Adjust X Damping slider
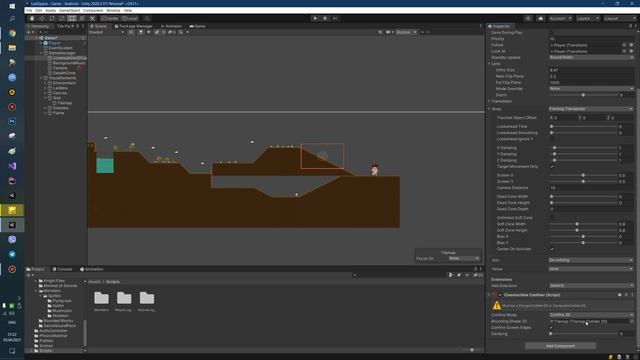 pyautogui.click(x=583, y=148)
